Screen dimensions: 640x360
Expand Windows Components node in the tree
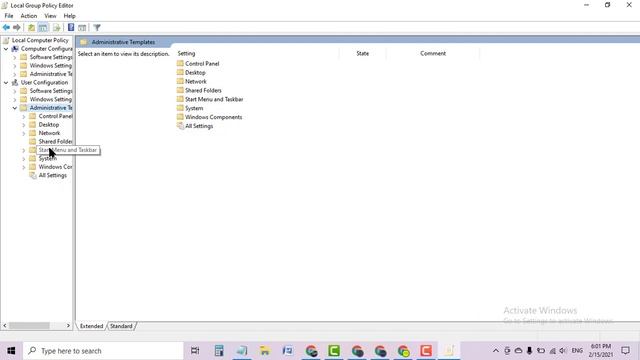pos(24,167)
